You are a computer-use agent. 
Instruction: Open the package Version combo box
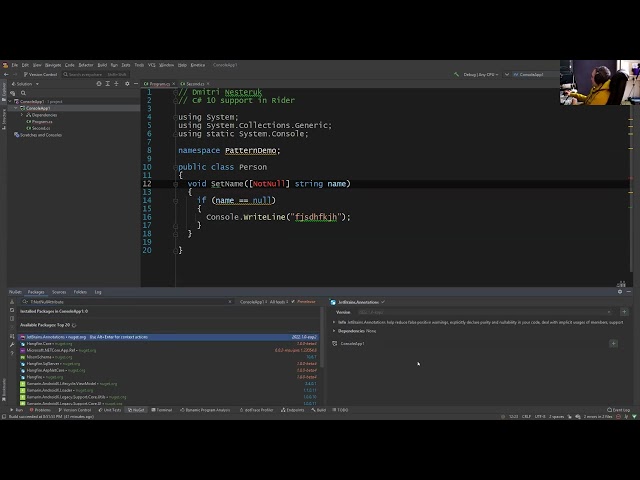click(x=486, y=312)
